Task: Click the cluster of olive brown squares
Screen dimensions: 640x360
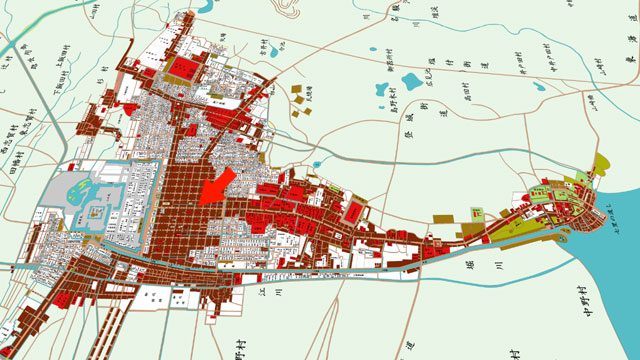Action: tap(301, 100)
